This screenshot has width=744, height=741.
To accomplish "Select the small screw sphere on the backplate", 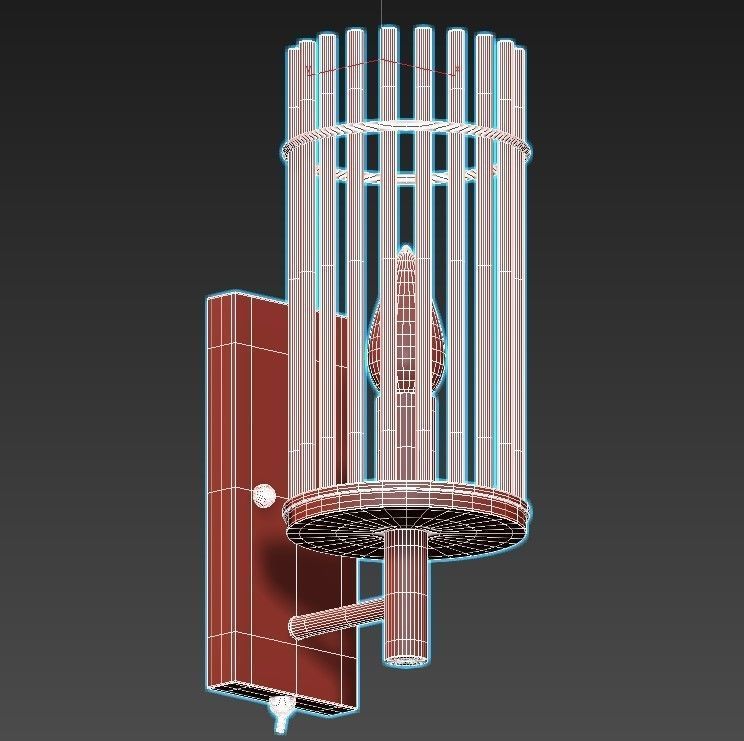I will point(264,495).
